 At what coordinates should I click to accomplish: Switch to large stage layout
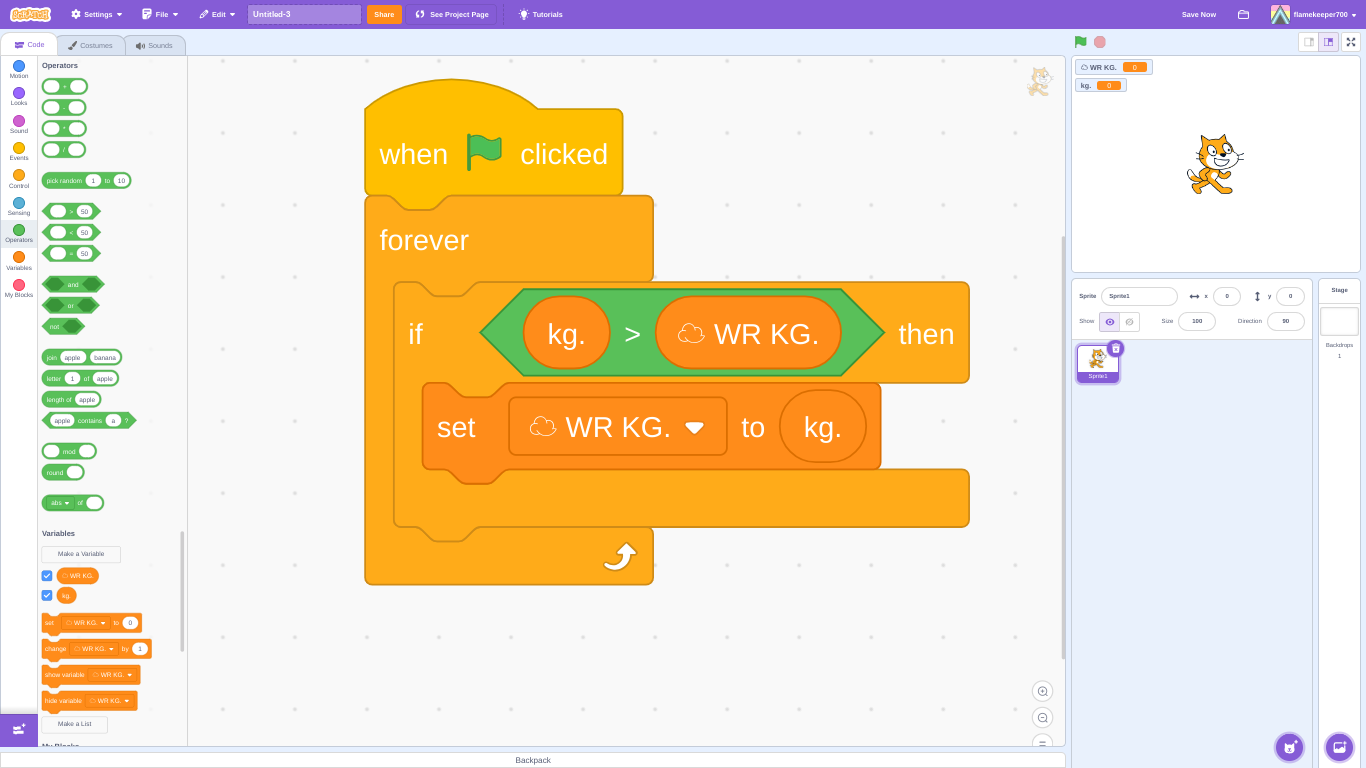click(1328, 42)
